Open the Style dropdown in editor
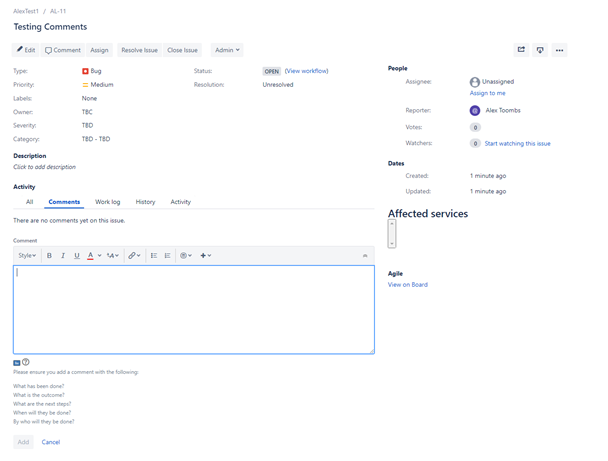 pos(27,256)
